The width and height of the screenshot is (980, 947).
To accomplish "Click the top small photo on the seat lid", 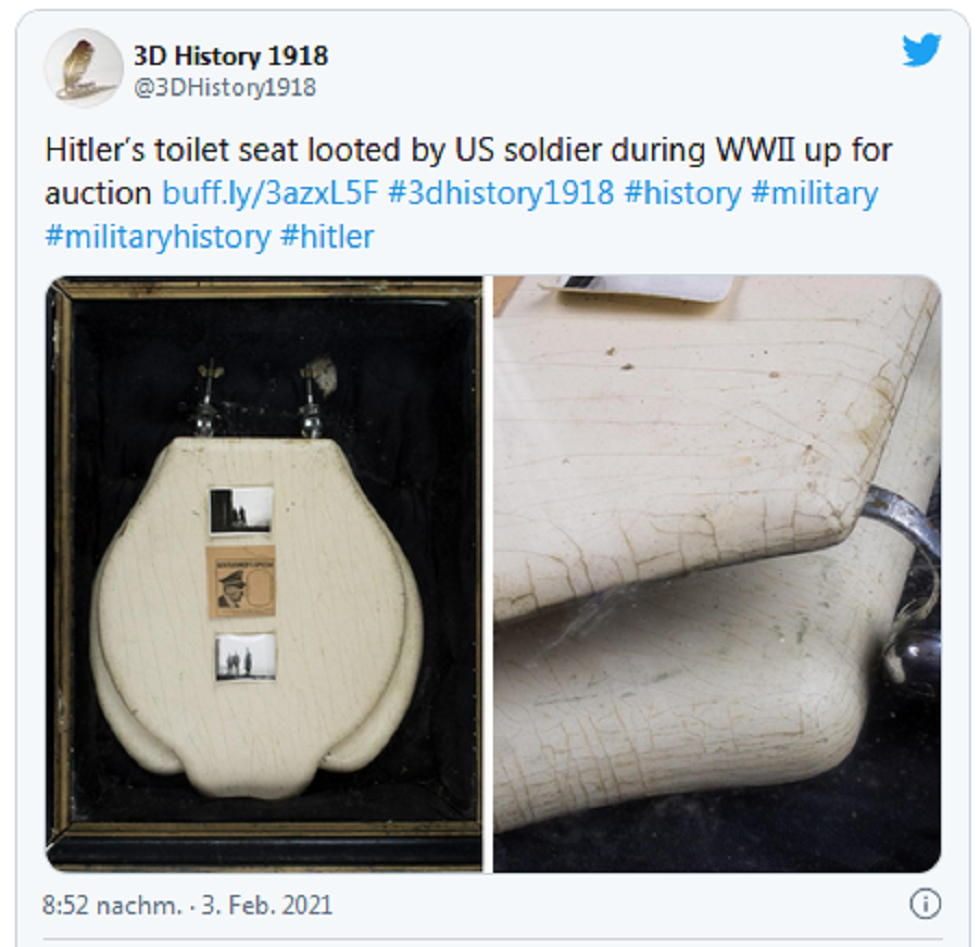I will click(x=241, y=511).
